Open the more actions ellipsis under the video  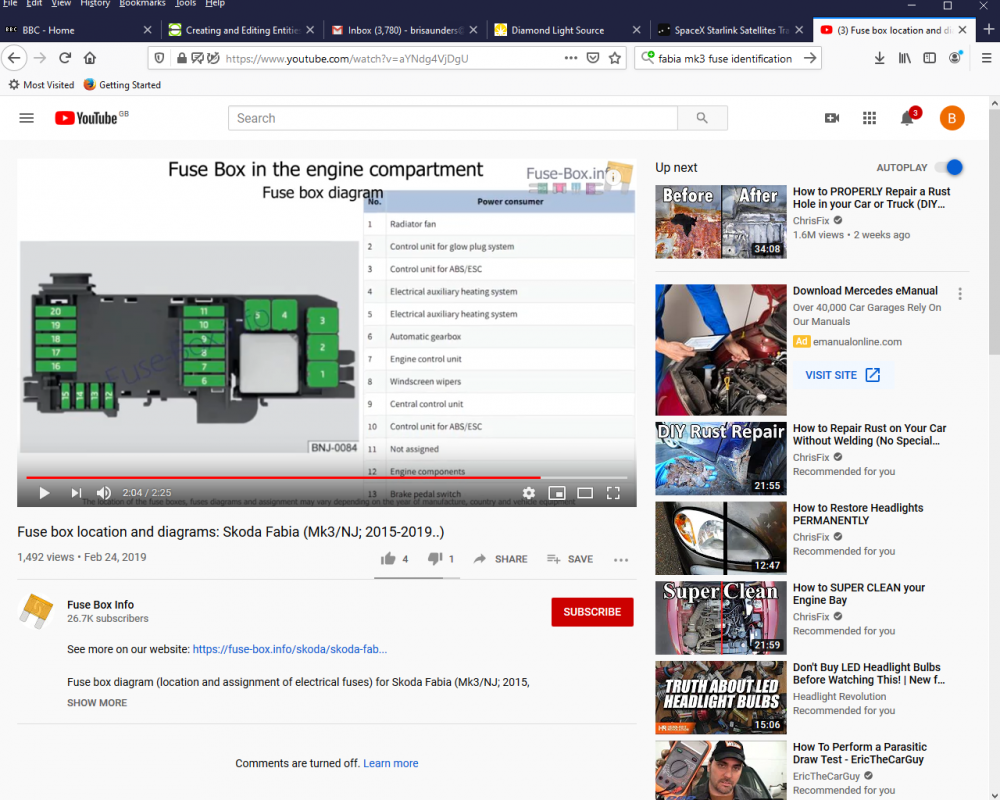[x=621, y=559]
